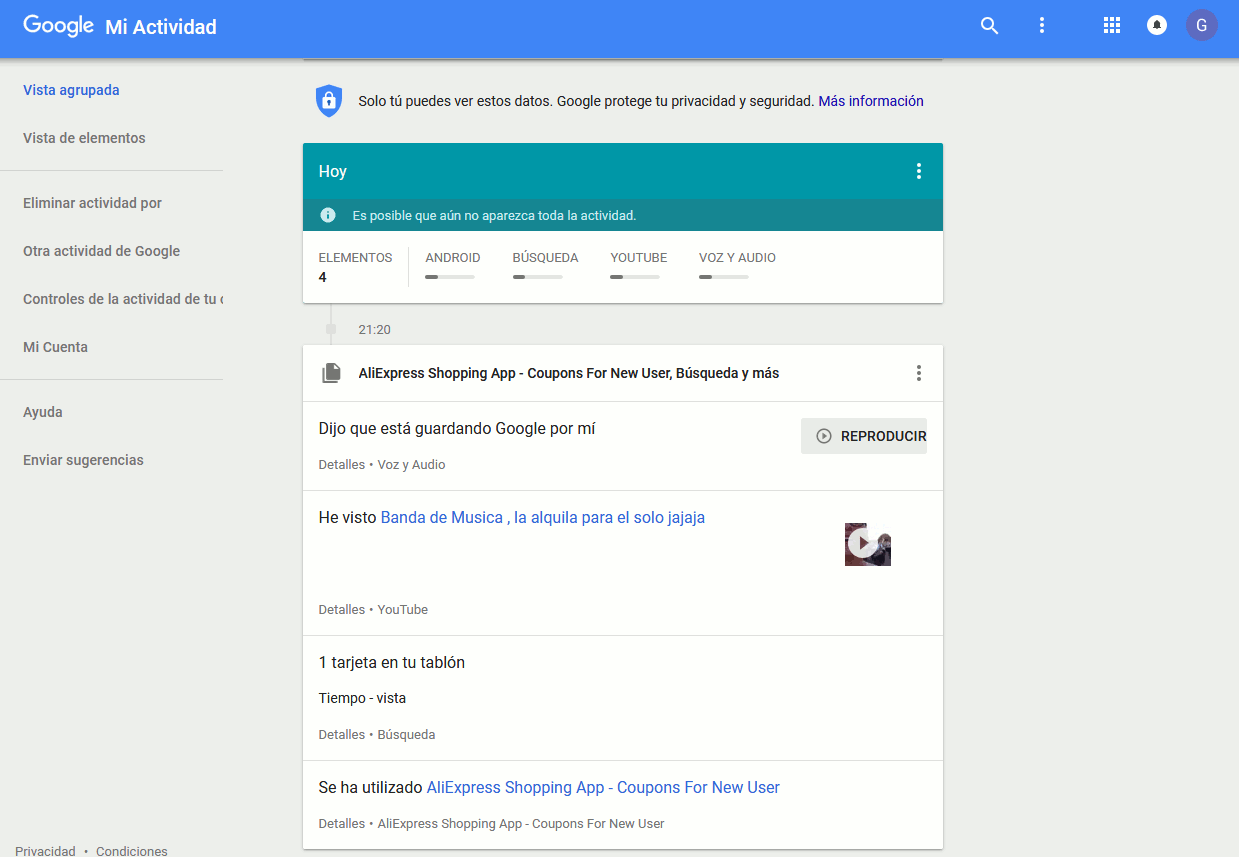Screen dimensions: 1239x857
Task: Click the YouTube video thumbnail
Action: [x=867, y=544]
